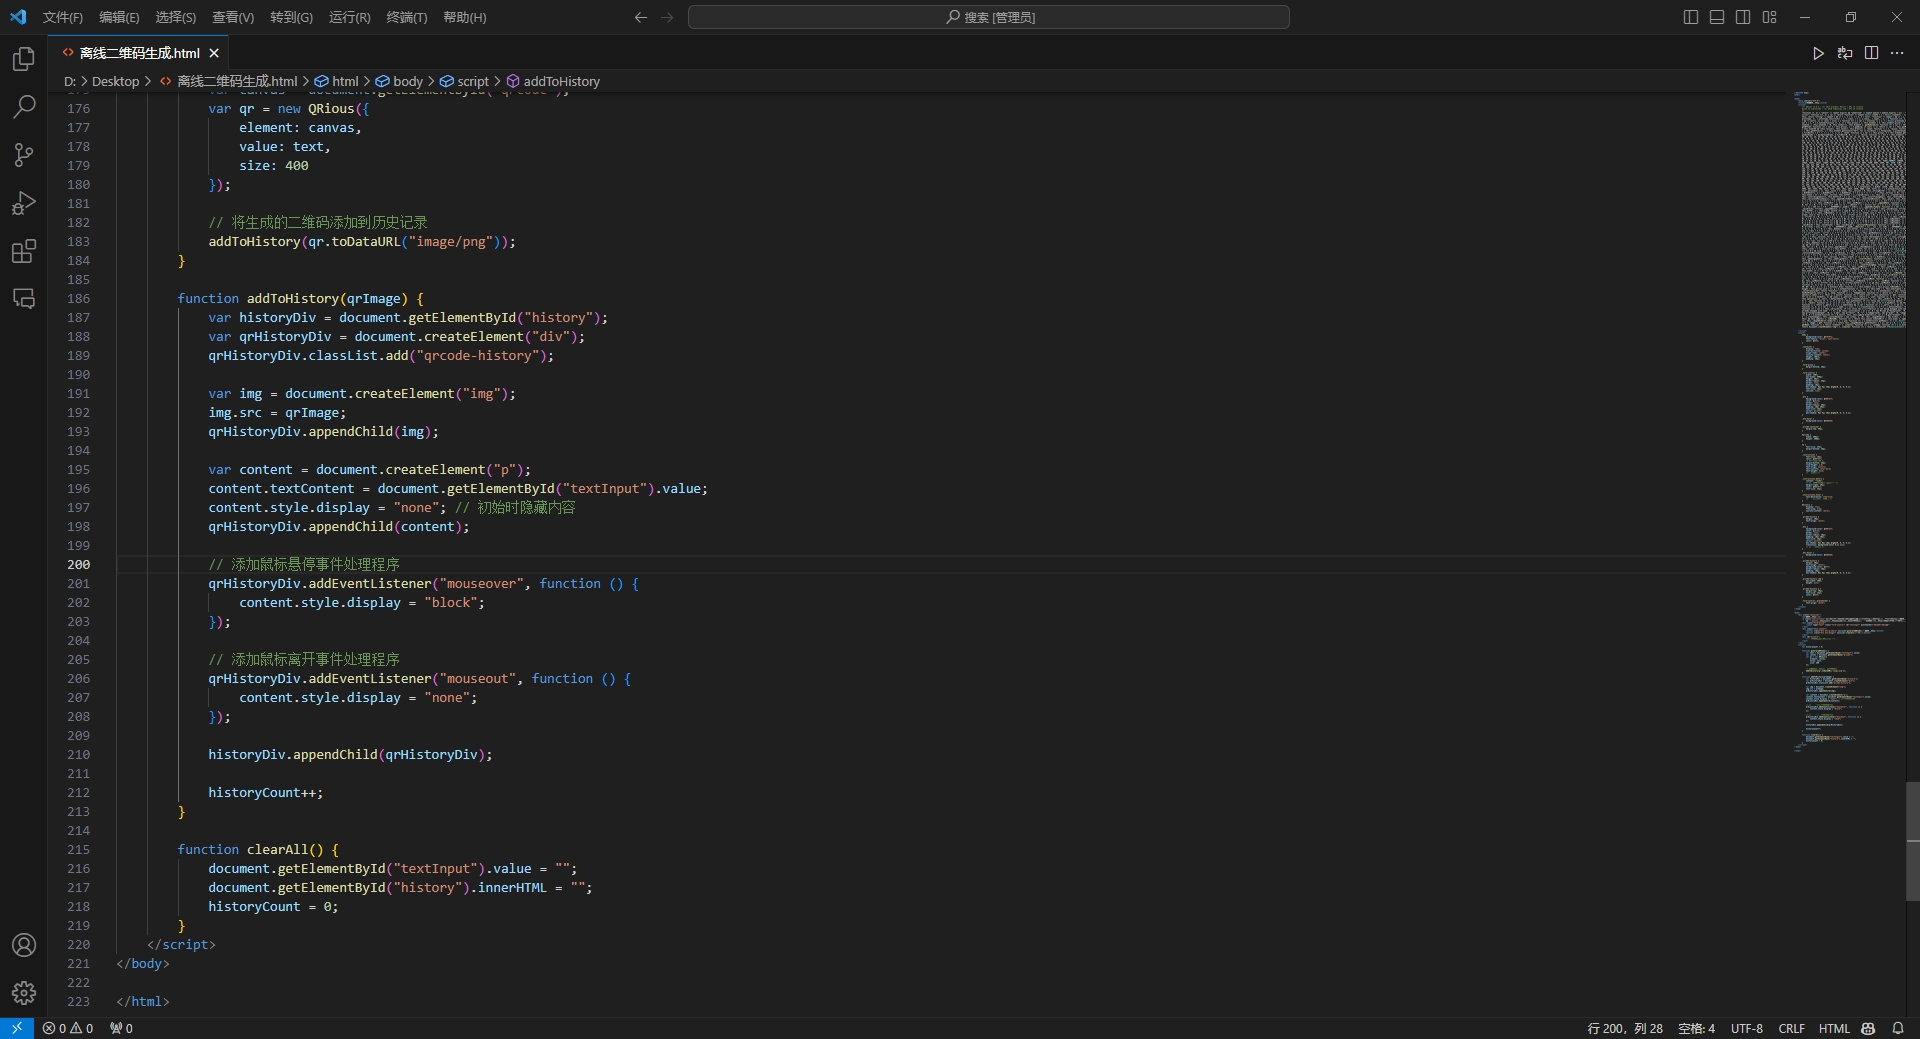Open the 编辑(E) menu
The height and width of the screenshot is (1039, 1920).
click(x=119, y=17)
